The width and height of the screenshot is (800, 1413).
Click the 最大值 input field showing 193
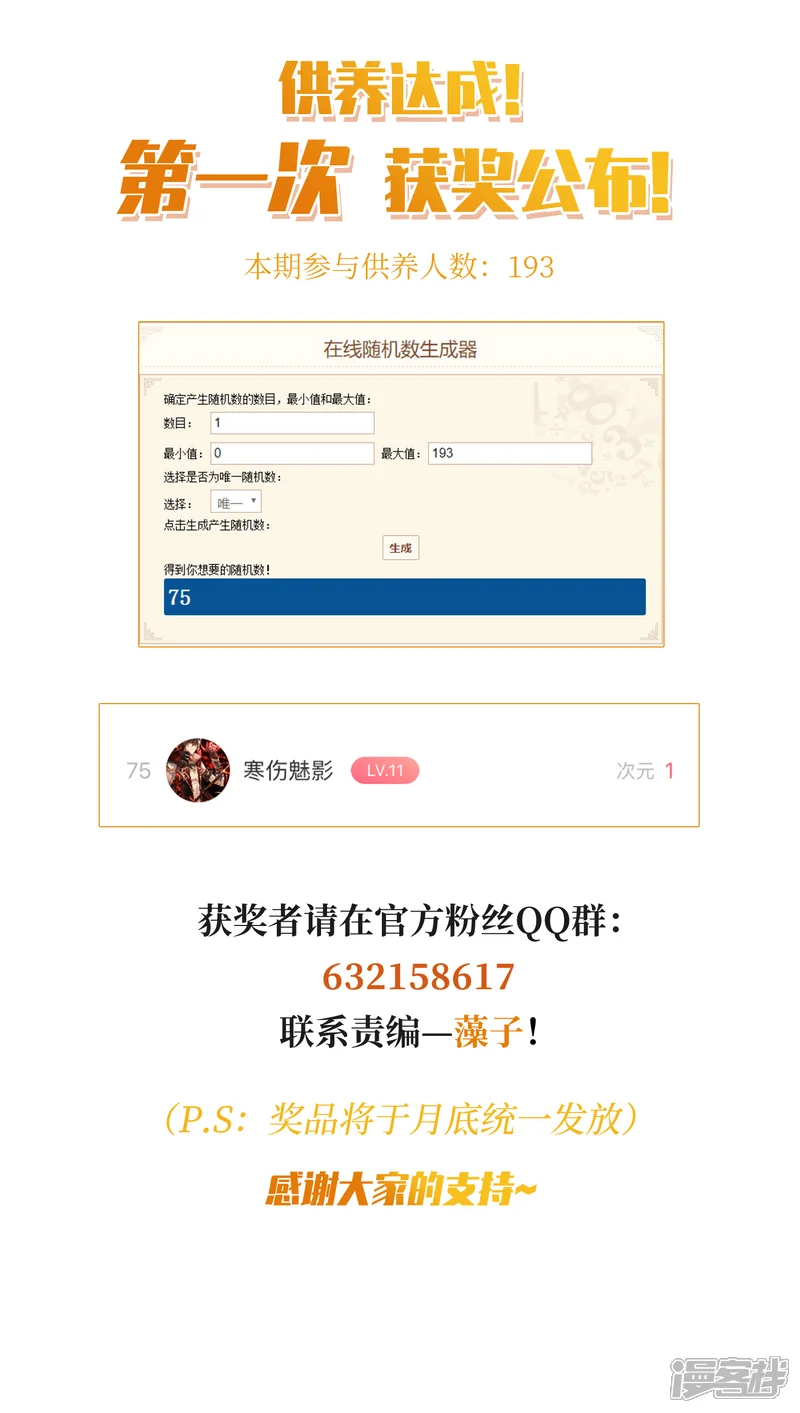click(510, 453)
